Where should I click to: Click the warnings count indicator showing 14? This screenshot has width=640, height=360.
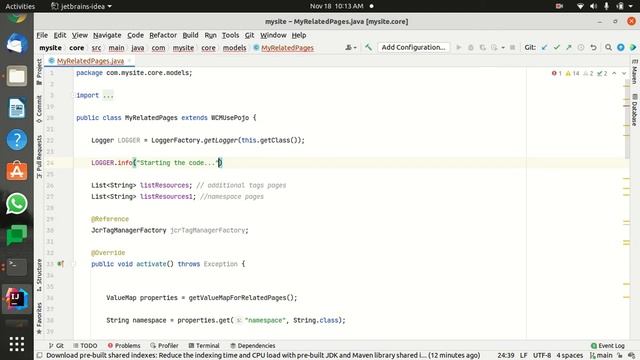[x=572, y=73]
